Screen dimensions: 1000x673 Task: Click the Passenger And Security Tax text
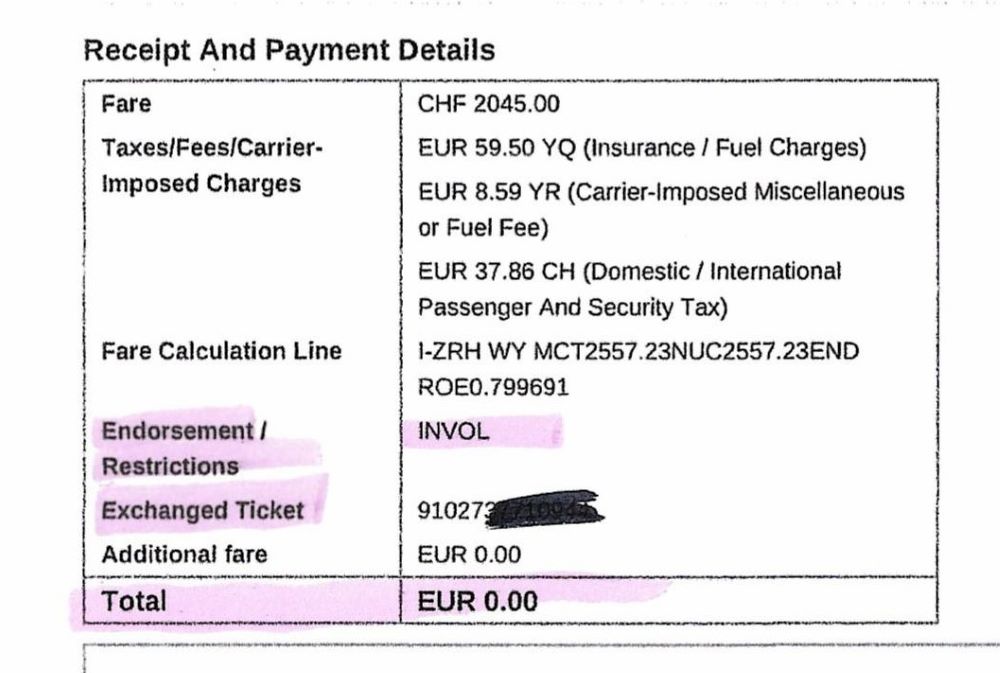click(573, 306)
